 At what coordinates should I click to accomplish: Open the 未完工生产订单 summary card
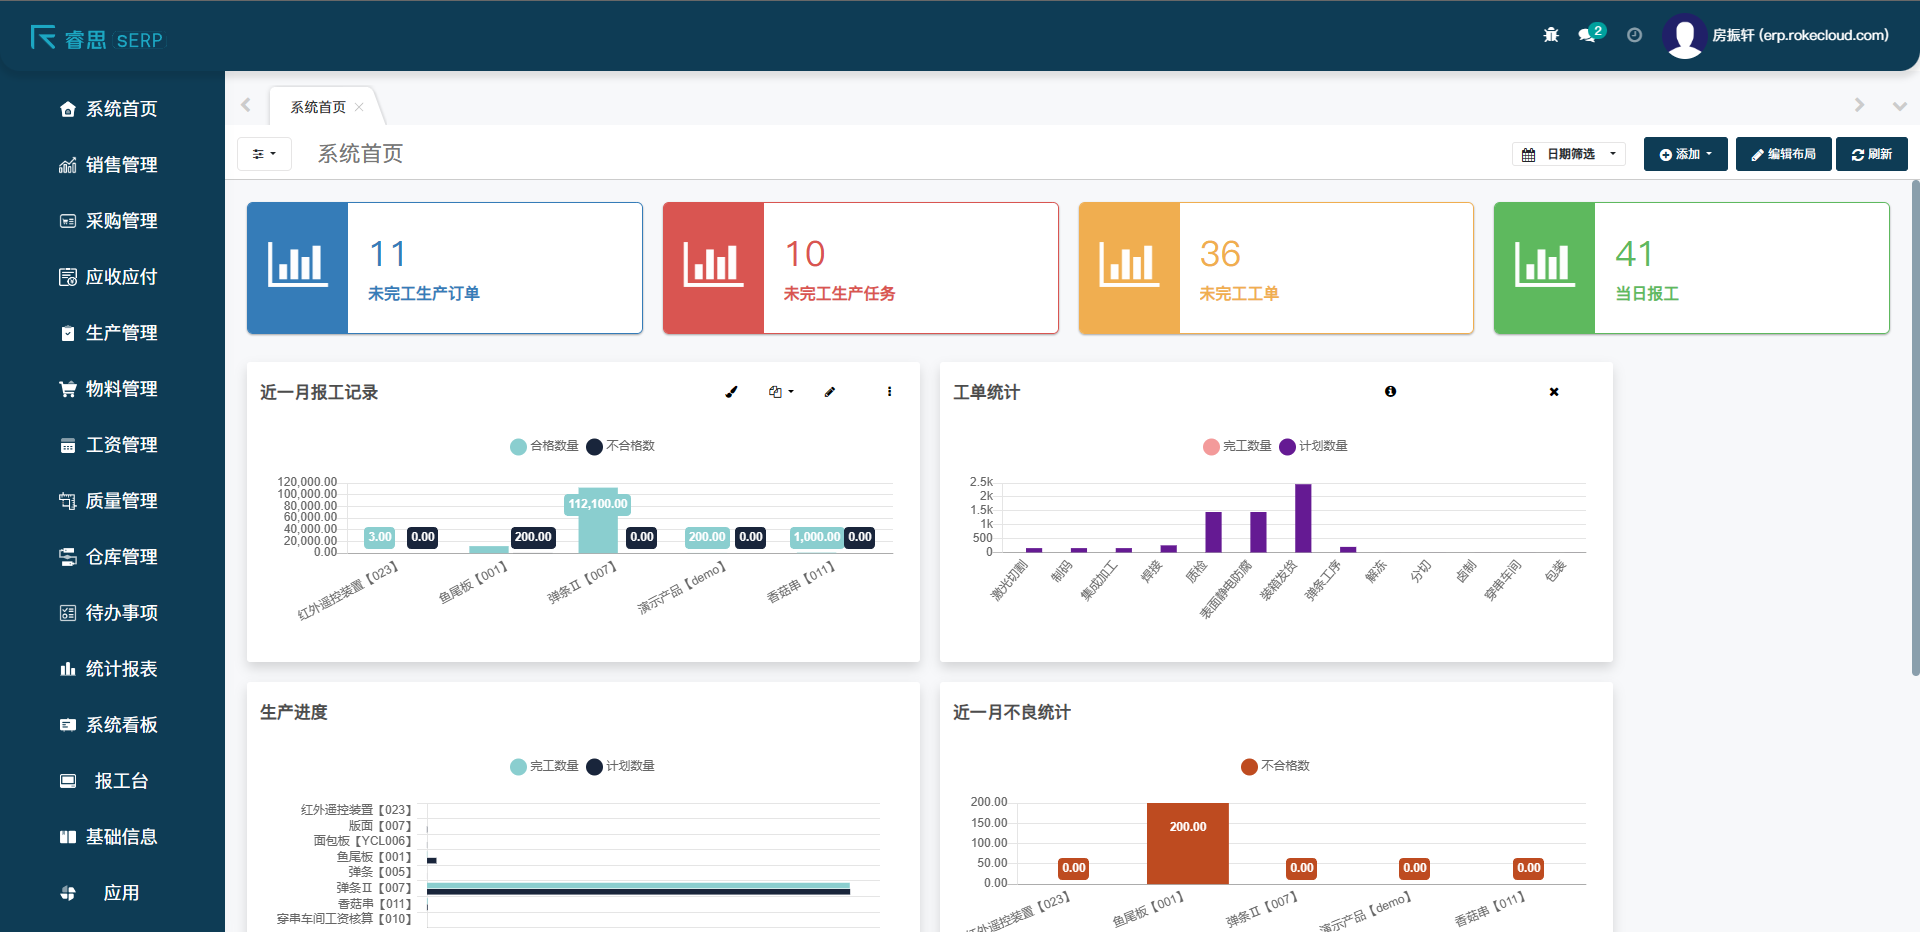(444, 268)
